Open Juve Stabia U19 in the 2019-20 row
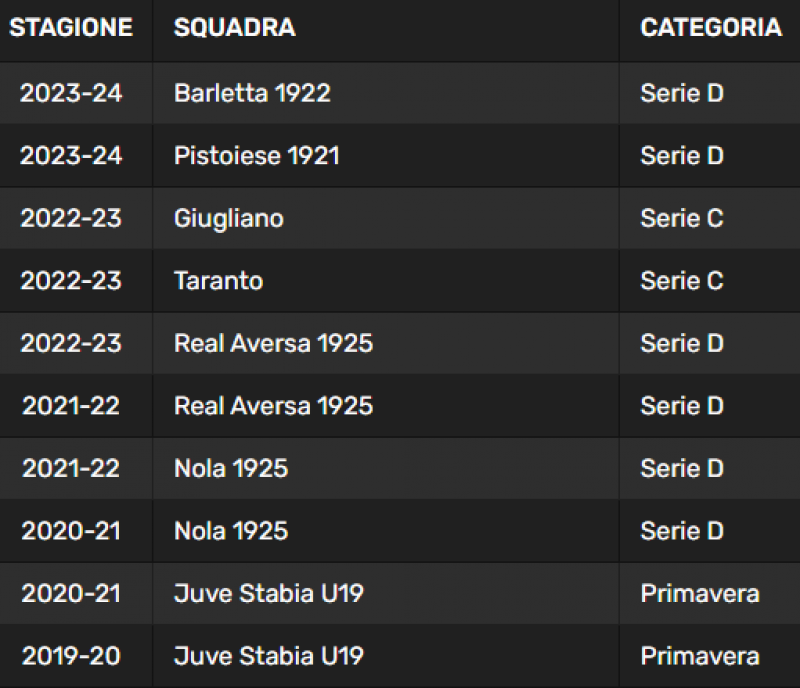 269,656
